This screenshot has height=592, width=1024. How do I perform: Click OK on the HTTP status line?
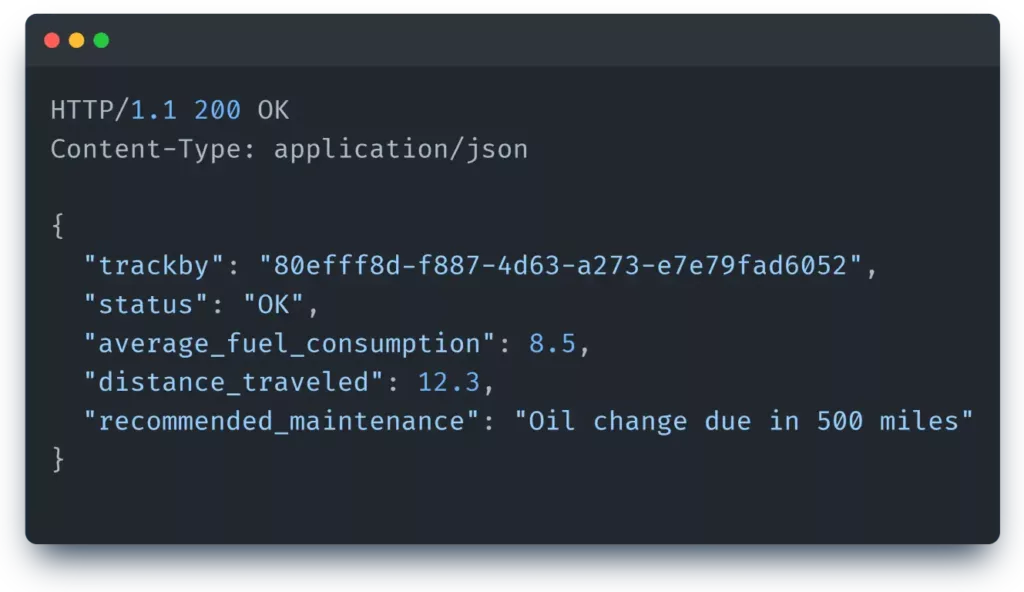[273, 110]
